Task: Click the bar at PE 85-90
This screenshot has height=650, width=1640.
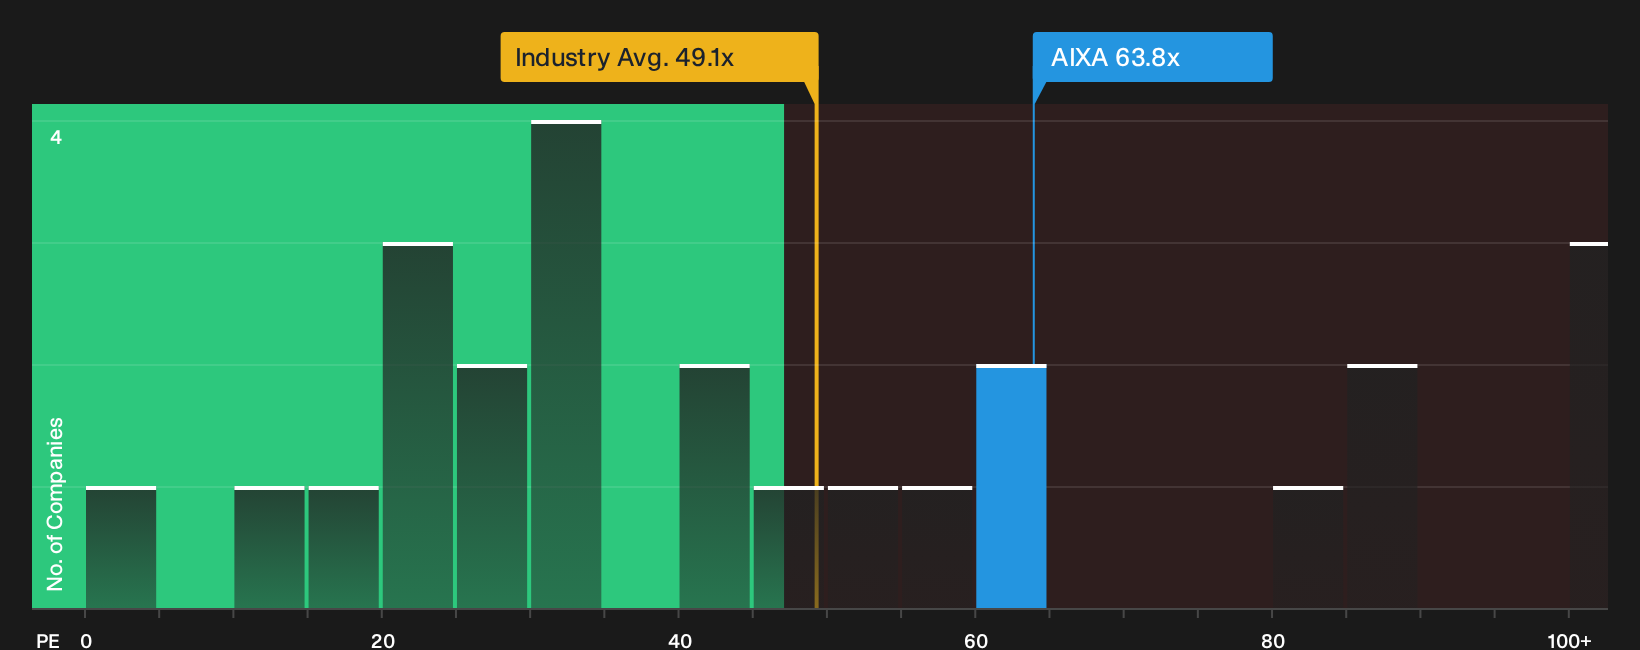Action: tap(1382, 487)
